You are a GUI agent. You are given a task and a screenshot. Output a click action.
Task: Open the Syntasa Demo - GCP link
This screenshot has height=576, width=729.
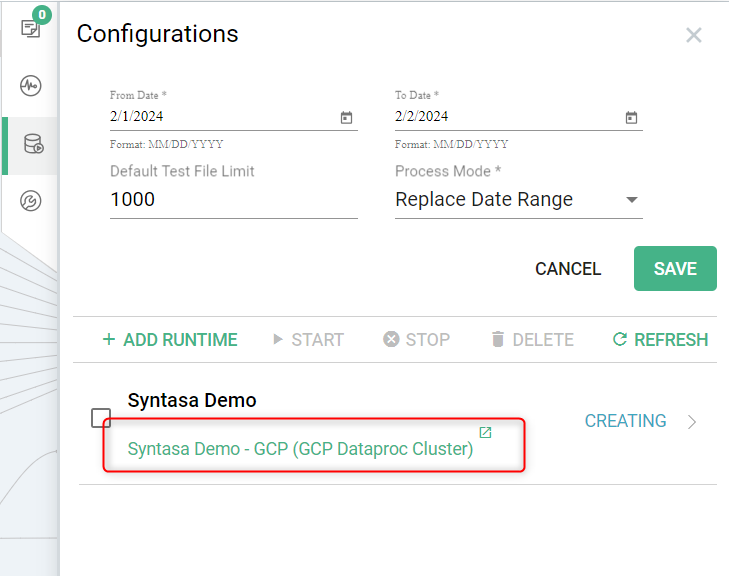300,449
